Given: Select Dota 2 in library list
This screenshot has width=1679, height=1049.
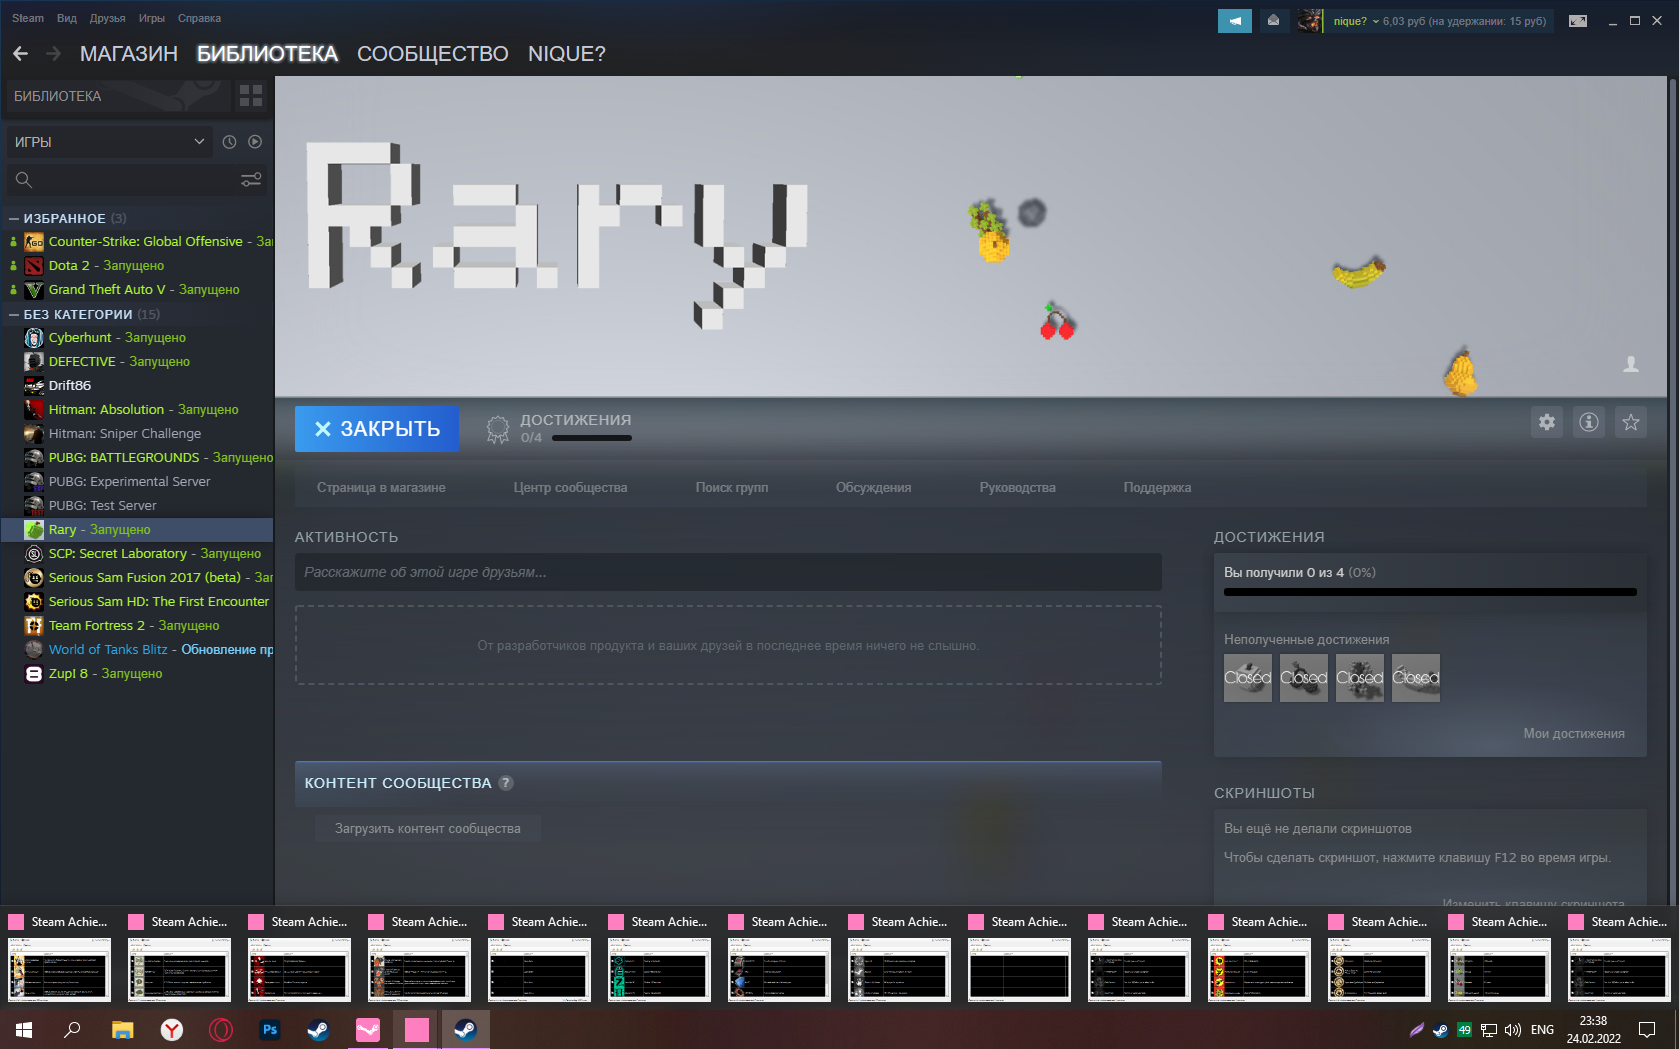Looking at the screenshot, I should (137, 266).
